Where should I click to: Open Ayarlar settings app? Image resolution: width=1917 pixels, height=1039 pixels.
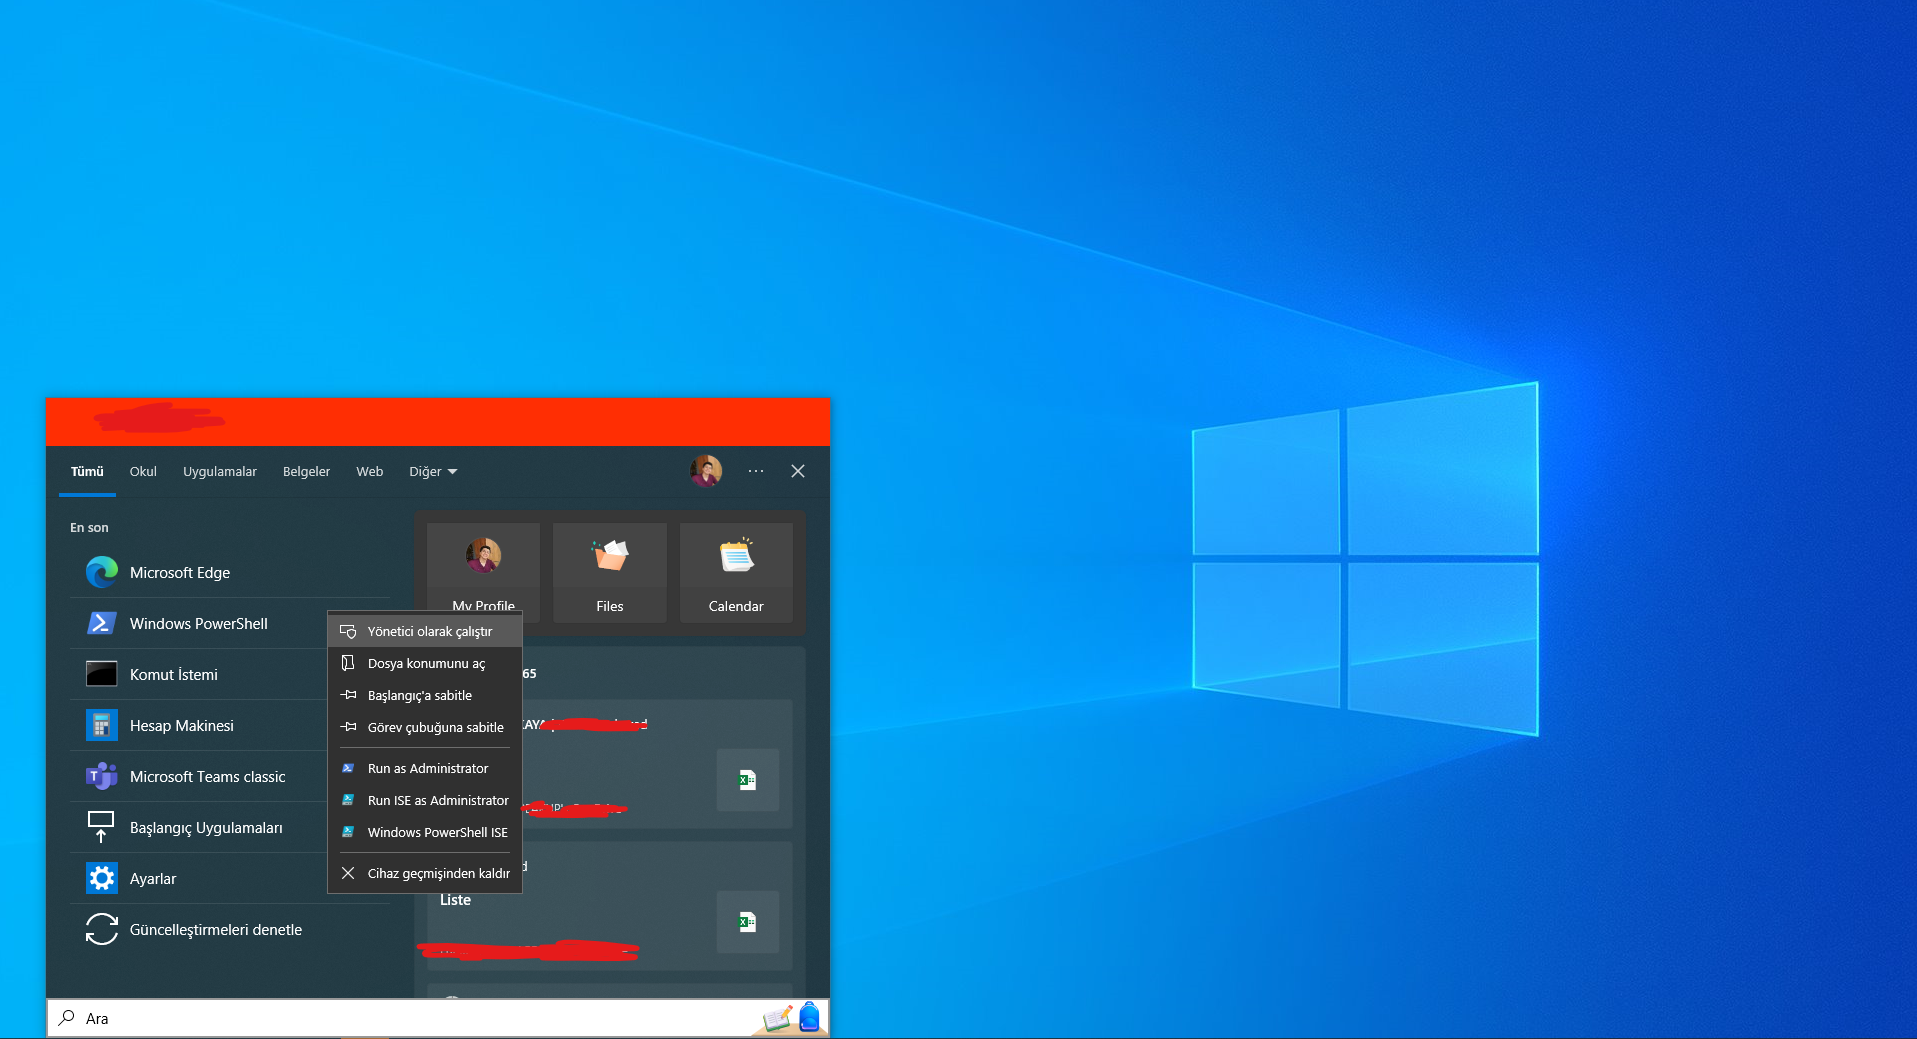(152, 879)
